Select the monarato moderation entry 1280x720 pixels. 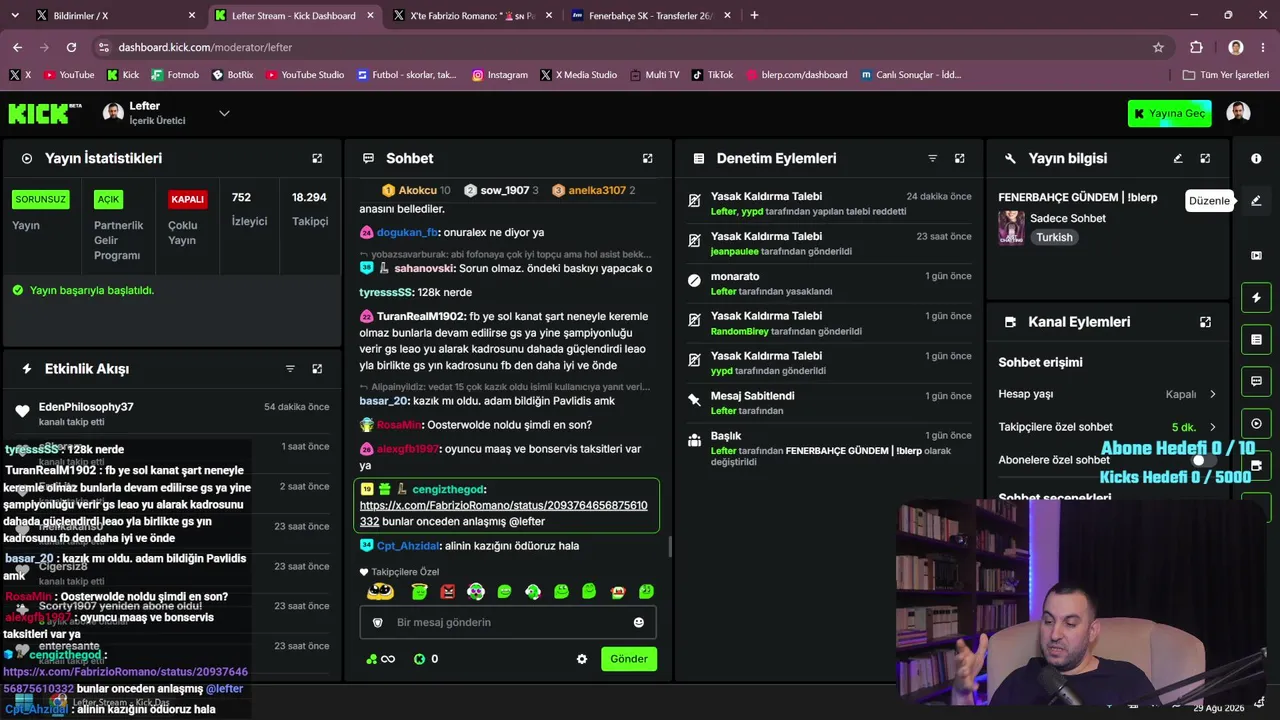829,283
